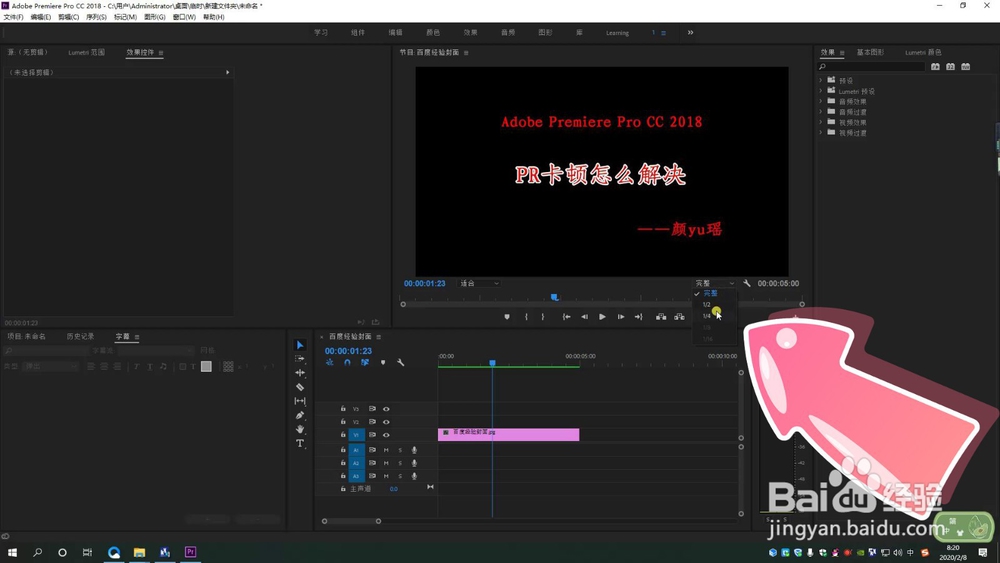Click the timeline playhead marker
This screenshot has height=563, width=1000.
(492, 363)
